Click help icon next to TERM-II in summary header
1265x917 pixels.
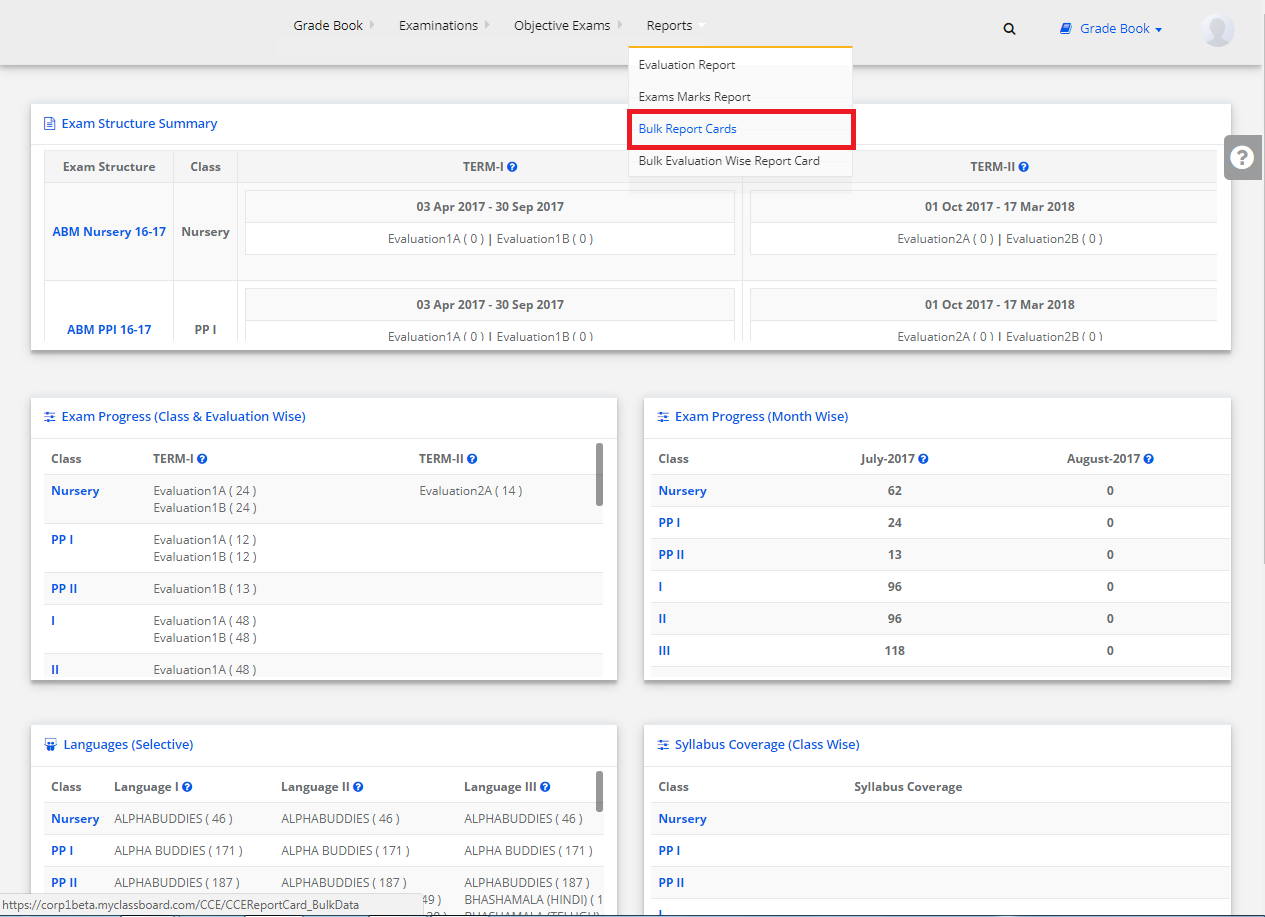pyautogui.click(x=1024, y=167)
